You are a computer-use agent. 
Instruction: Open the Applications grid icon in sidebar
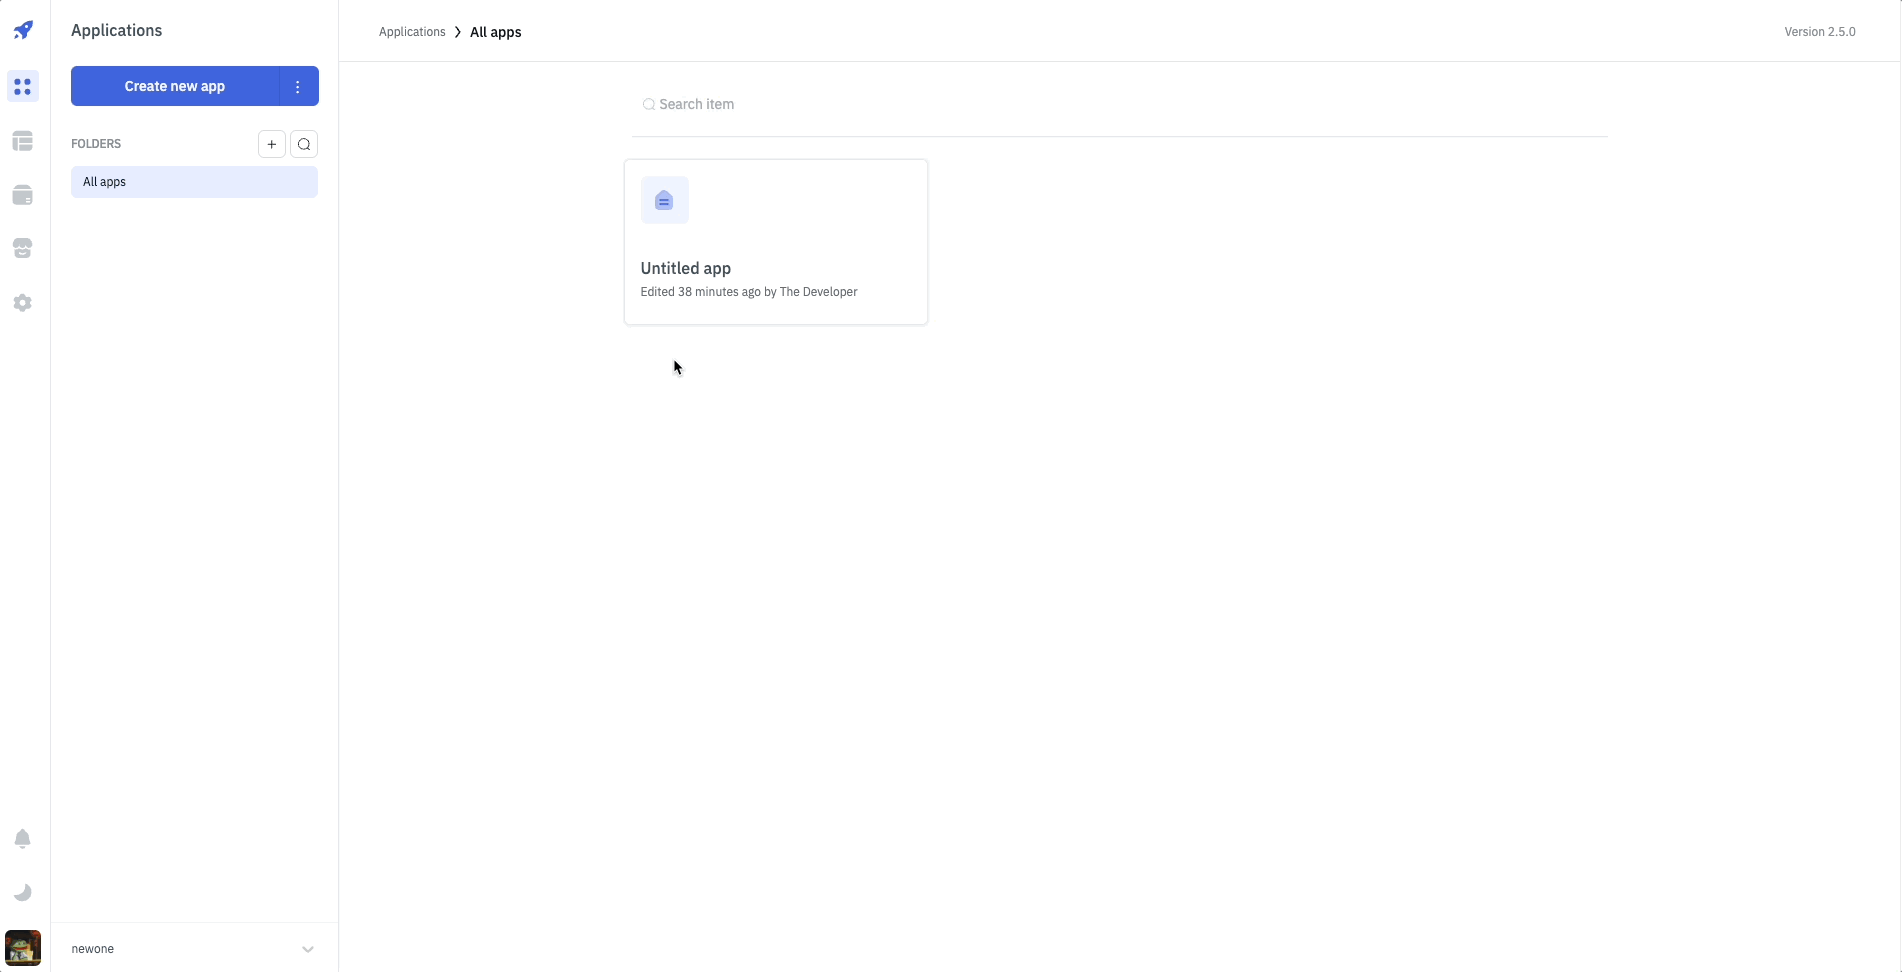(23, 87)
